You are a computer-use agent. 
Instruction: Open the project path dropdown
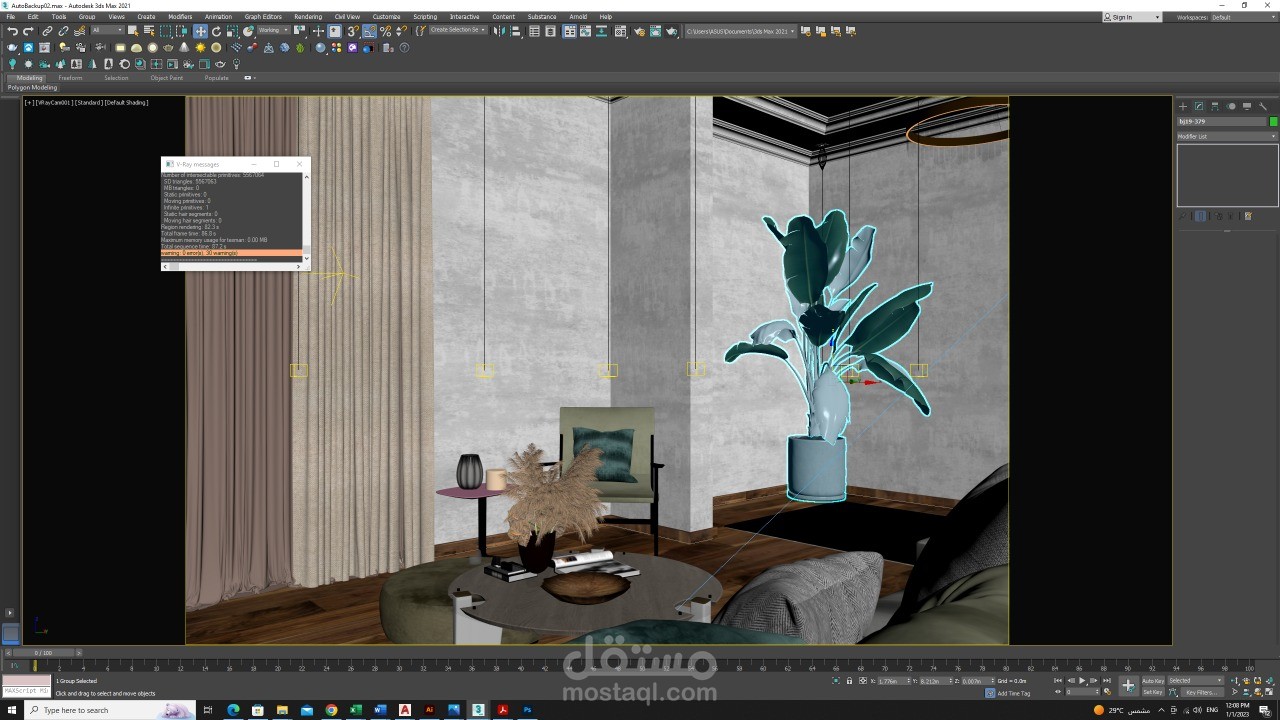pyautogui.click(x=740, y=31)
